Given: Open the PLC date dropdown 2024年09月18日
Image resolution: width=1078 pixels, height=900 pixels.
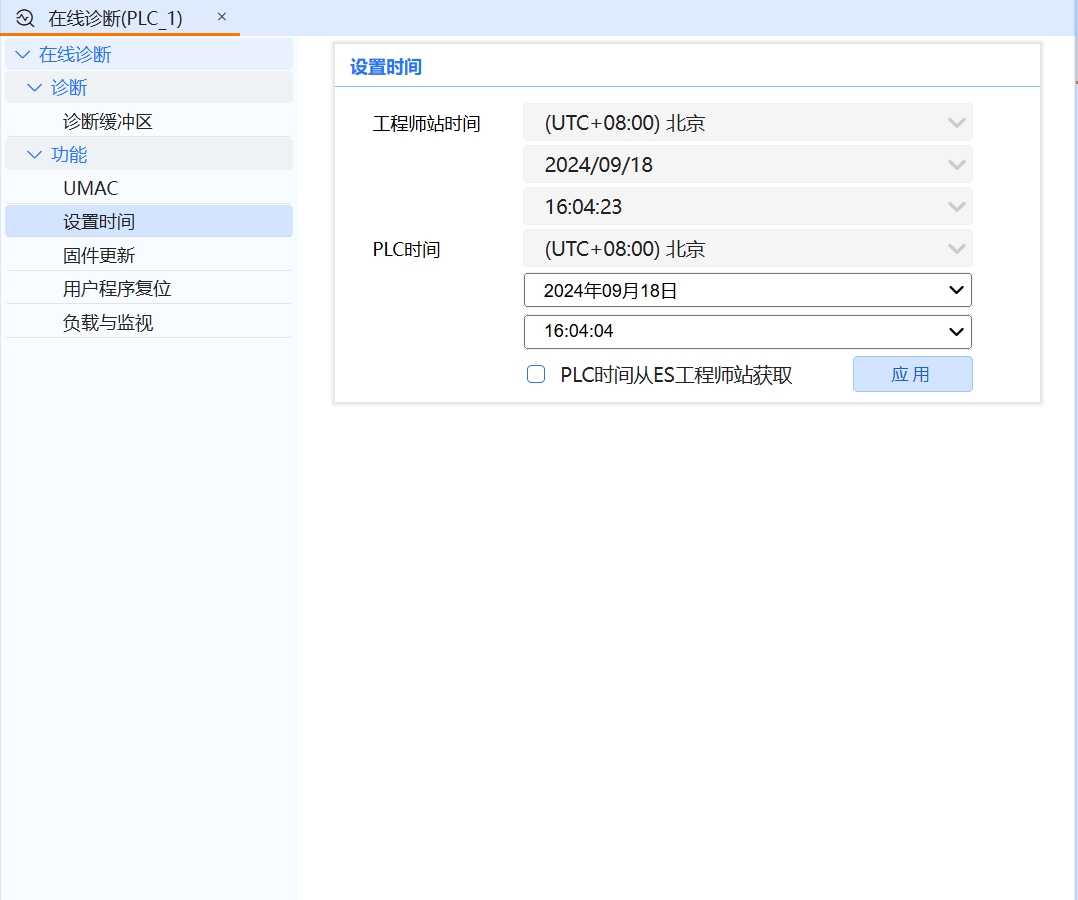Looking at the screenshot, I should click(x=747, y=290).
